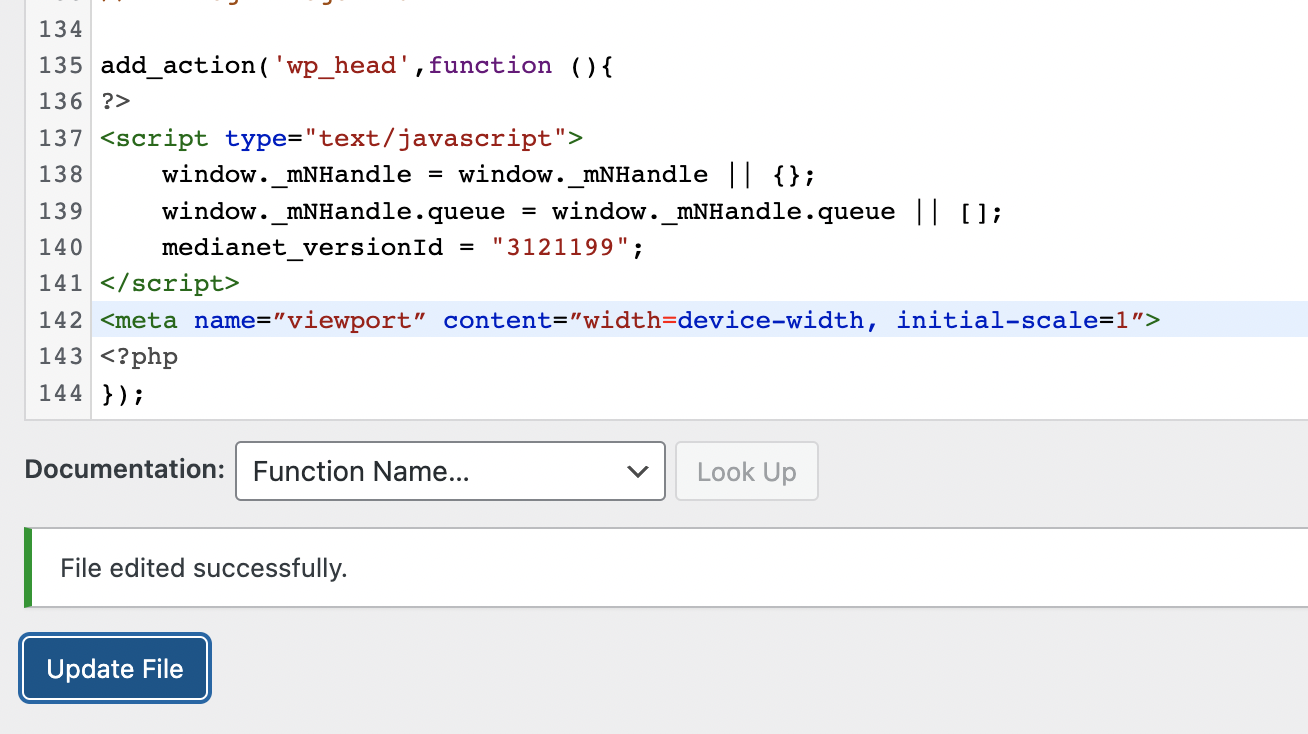Click line number 135 in the gutter
The width and height of the screenshot is (1308, 734).
[60, 65]
